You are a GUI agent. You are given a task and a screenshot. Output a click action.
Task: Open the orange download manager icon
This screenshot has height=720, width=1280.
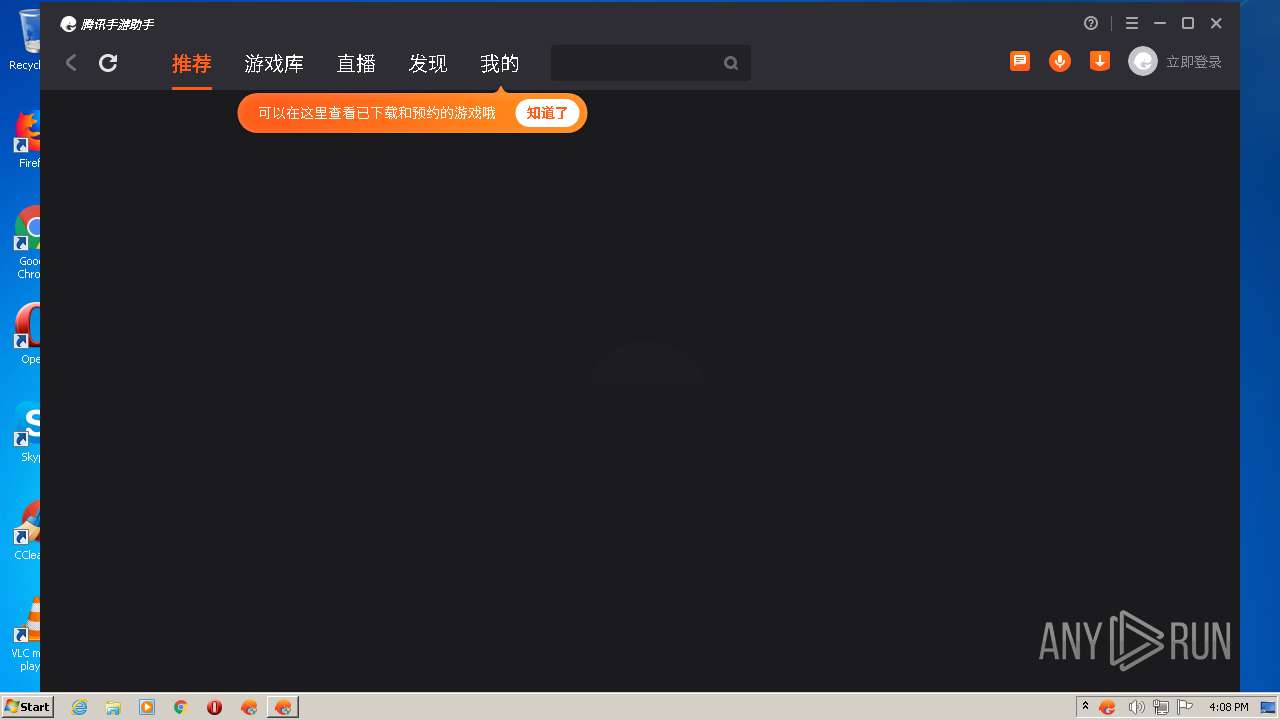click(1100, 61)
